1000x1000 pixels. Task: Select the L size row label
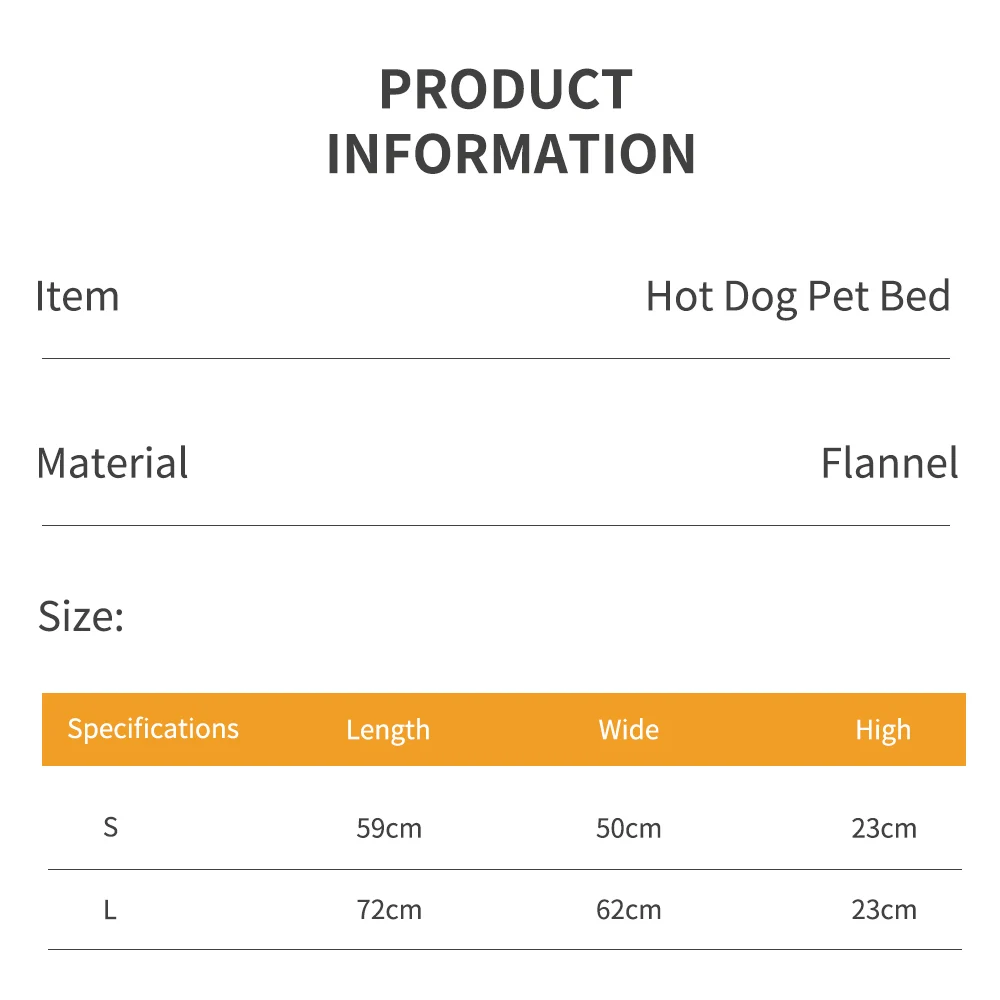click(x=110, y=910)
